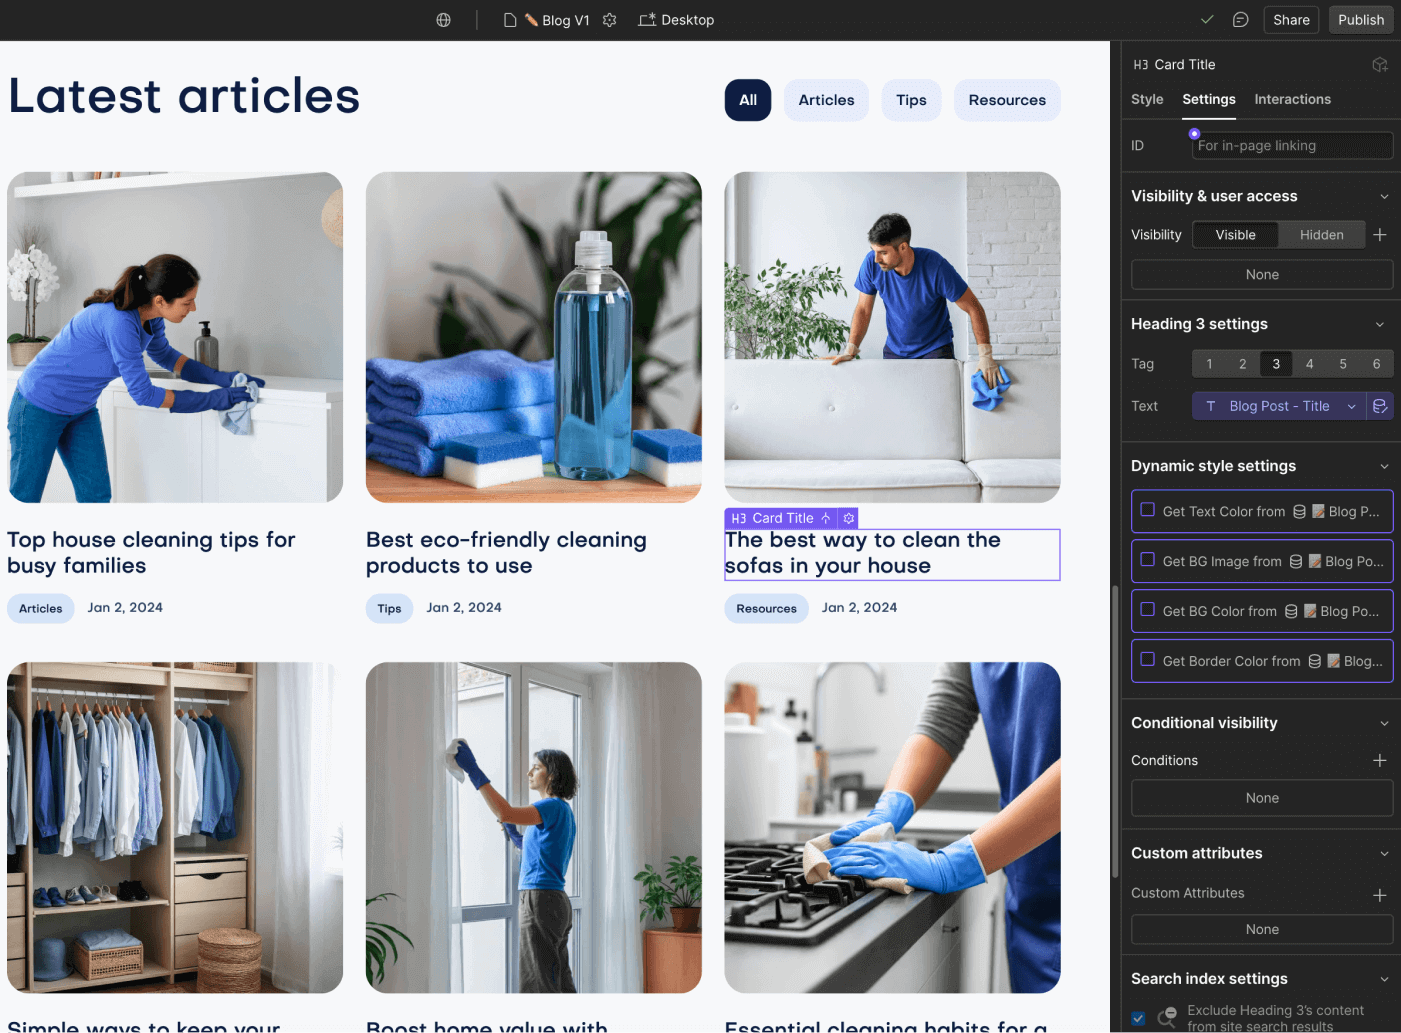Click the woman cleaning cabinet thumbnail
This screenshot has width=1401, height=1033.
175,337
